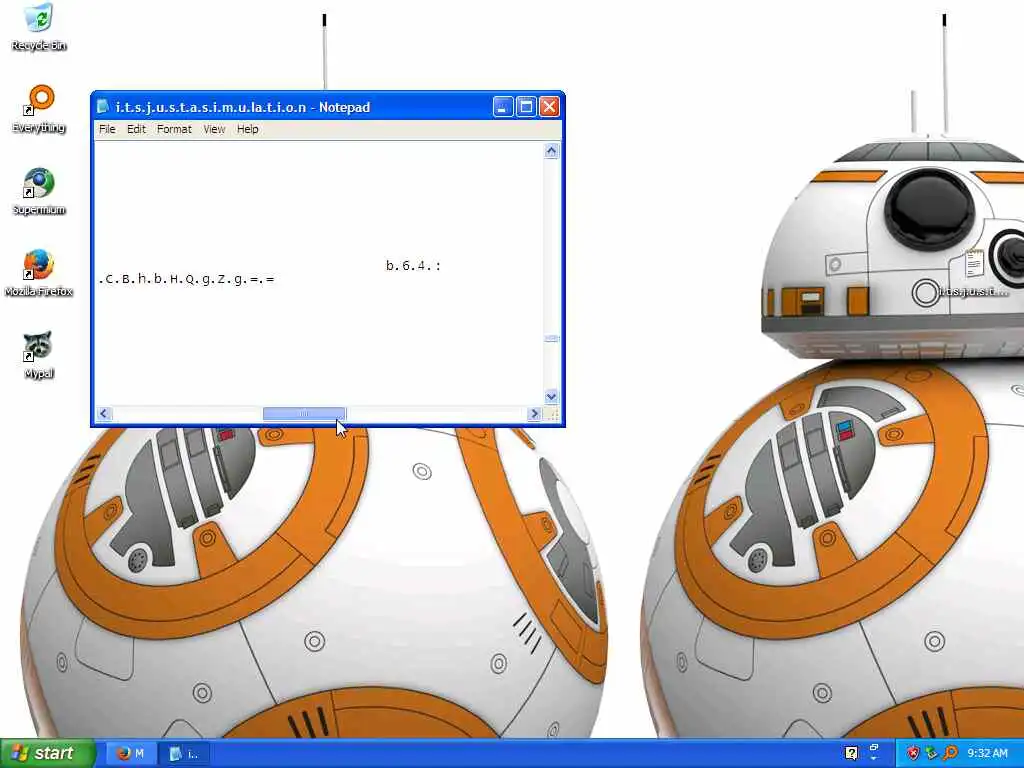Click the vertical scrollbar up arrow

coord(551,151)
